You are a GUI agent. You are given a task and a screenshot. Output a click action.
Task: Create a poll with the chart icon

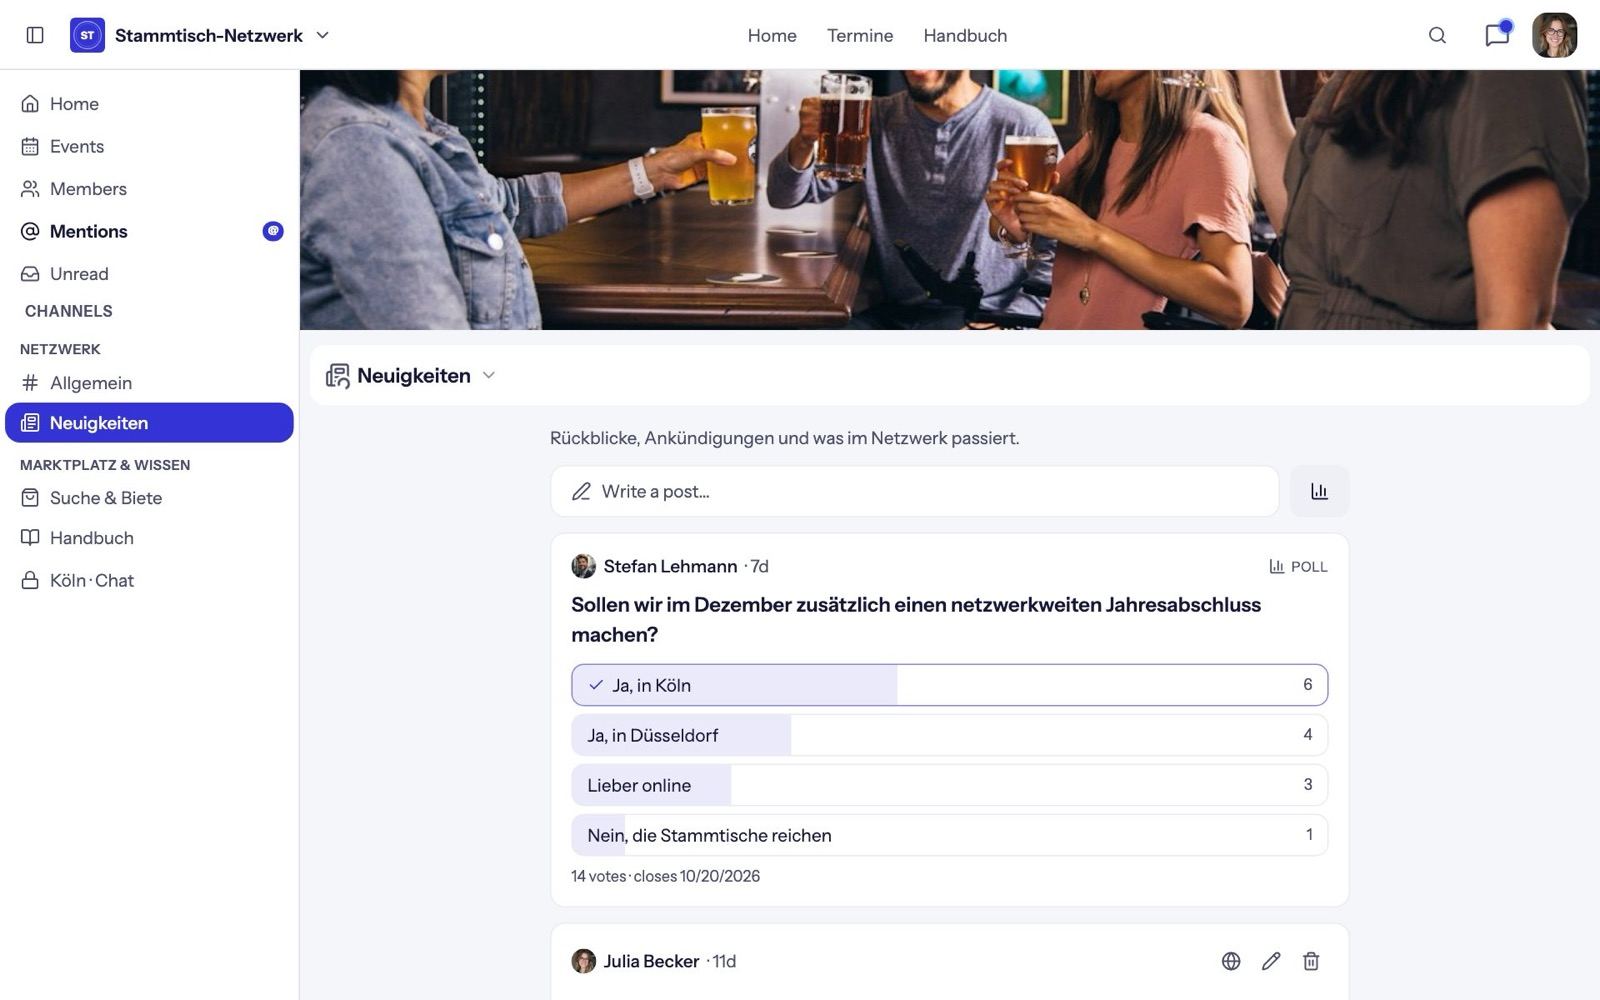pos(1319,491)
